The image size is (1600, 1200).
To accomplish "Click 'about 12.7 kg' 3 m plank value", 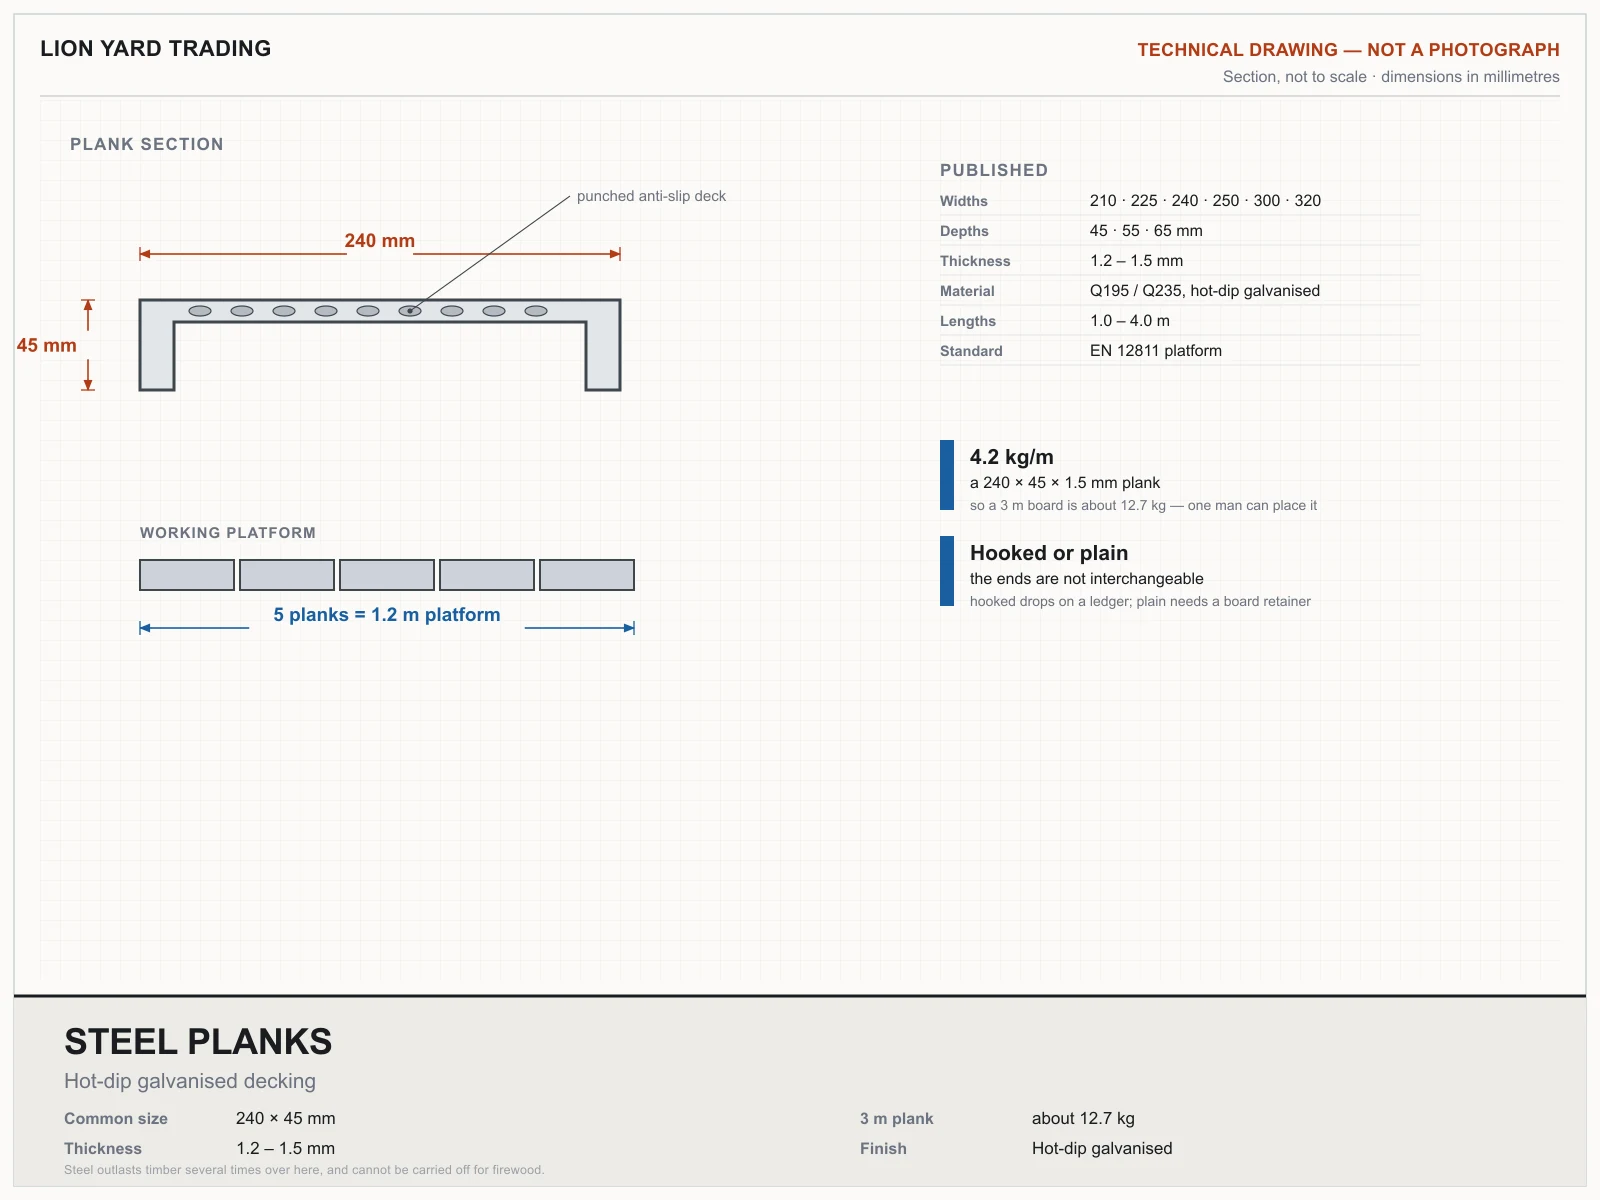I will click(x=1083, y=1119).
